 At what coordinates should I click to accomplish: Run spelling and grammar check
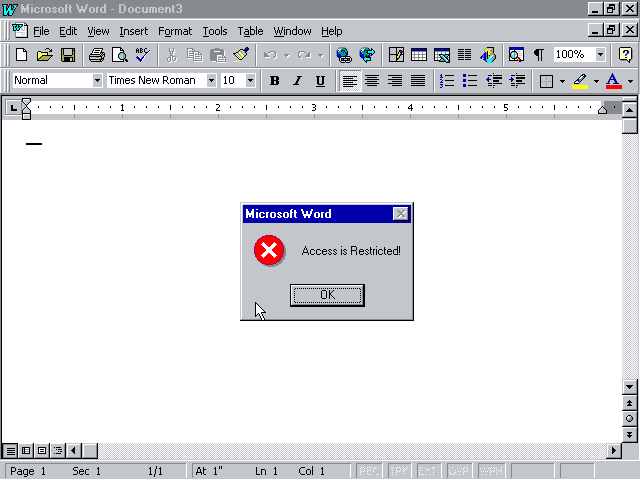tap(142, 55)
